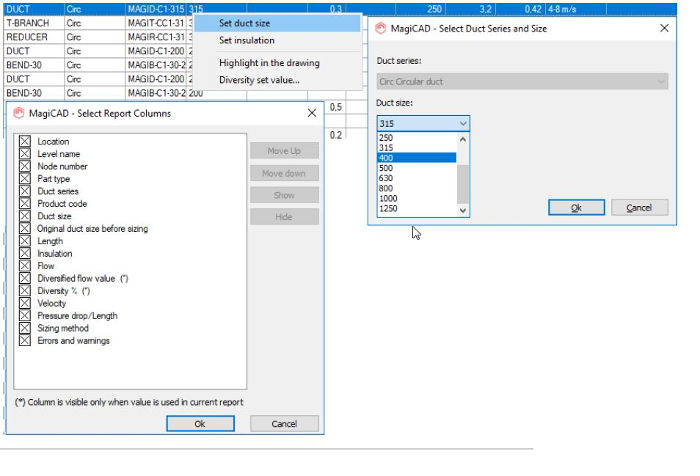Click Move Up button
This screenshot has height=476, width=700.
click(x=284, y=151)
